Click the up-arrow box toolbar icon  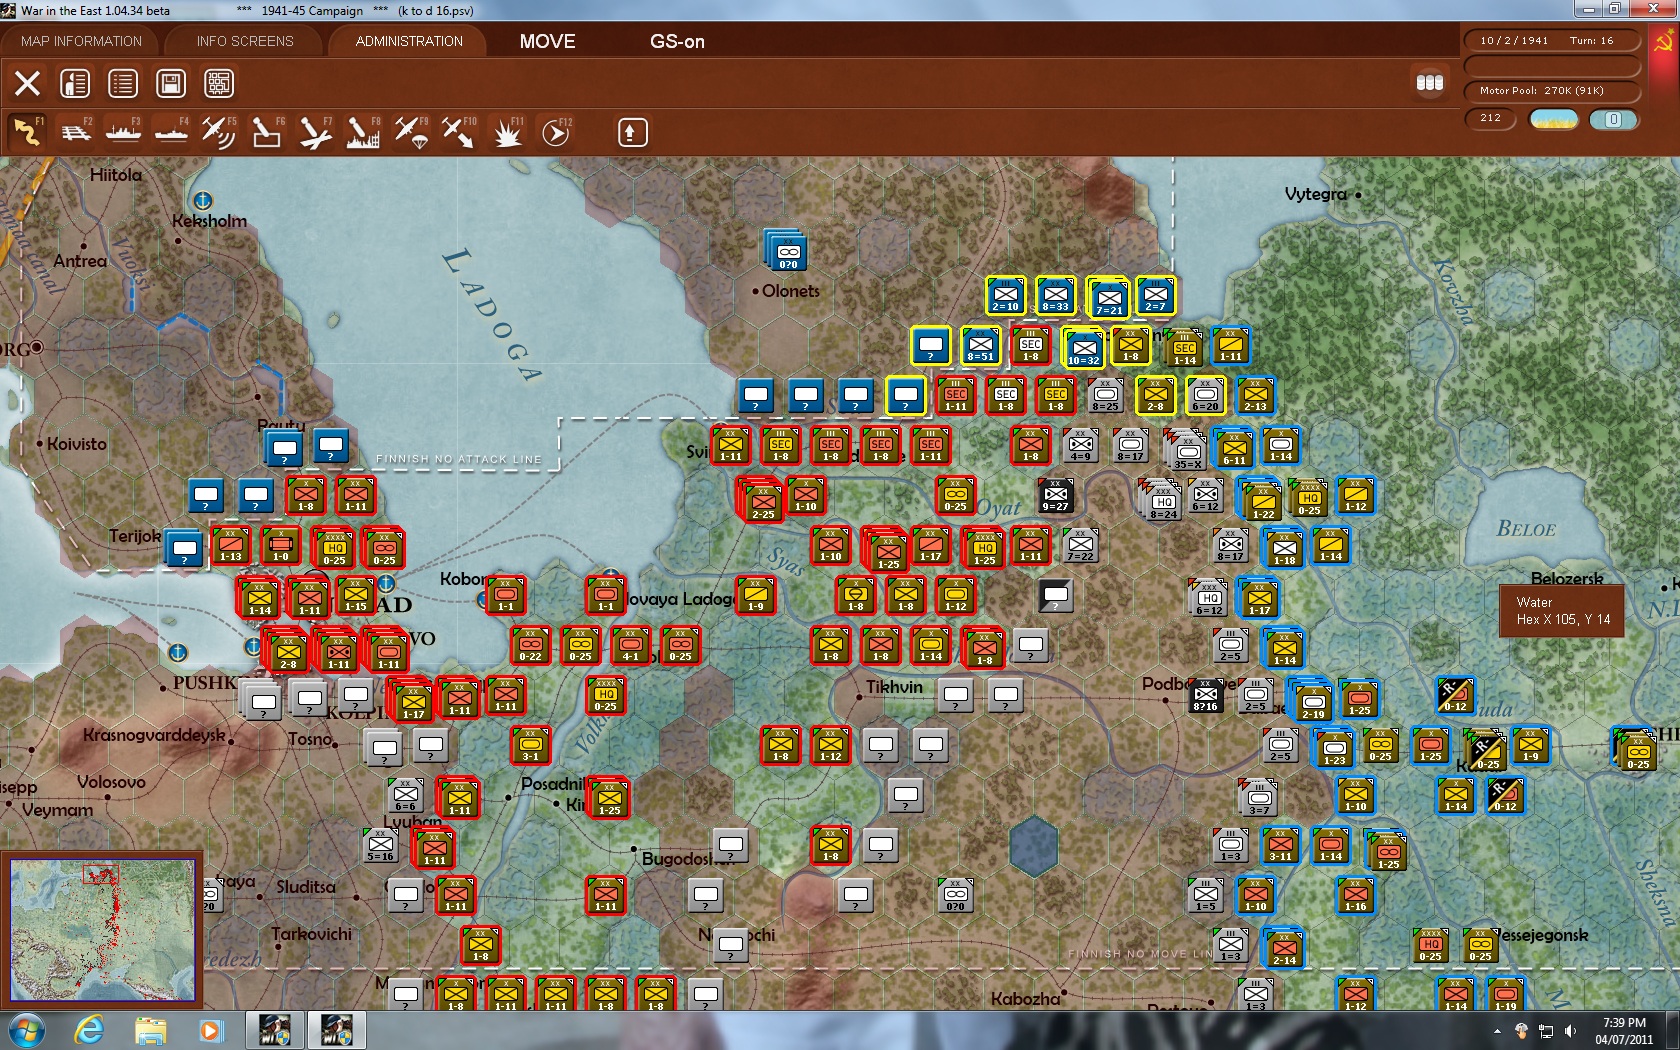point(632,132)
